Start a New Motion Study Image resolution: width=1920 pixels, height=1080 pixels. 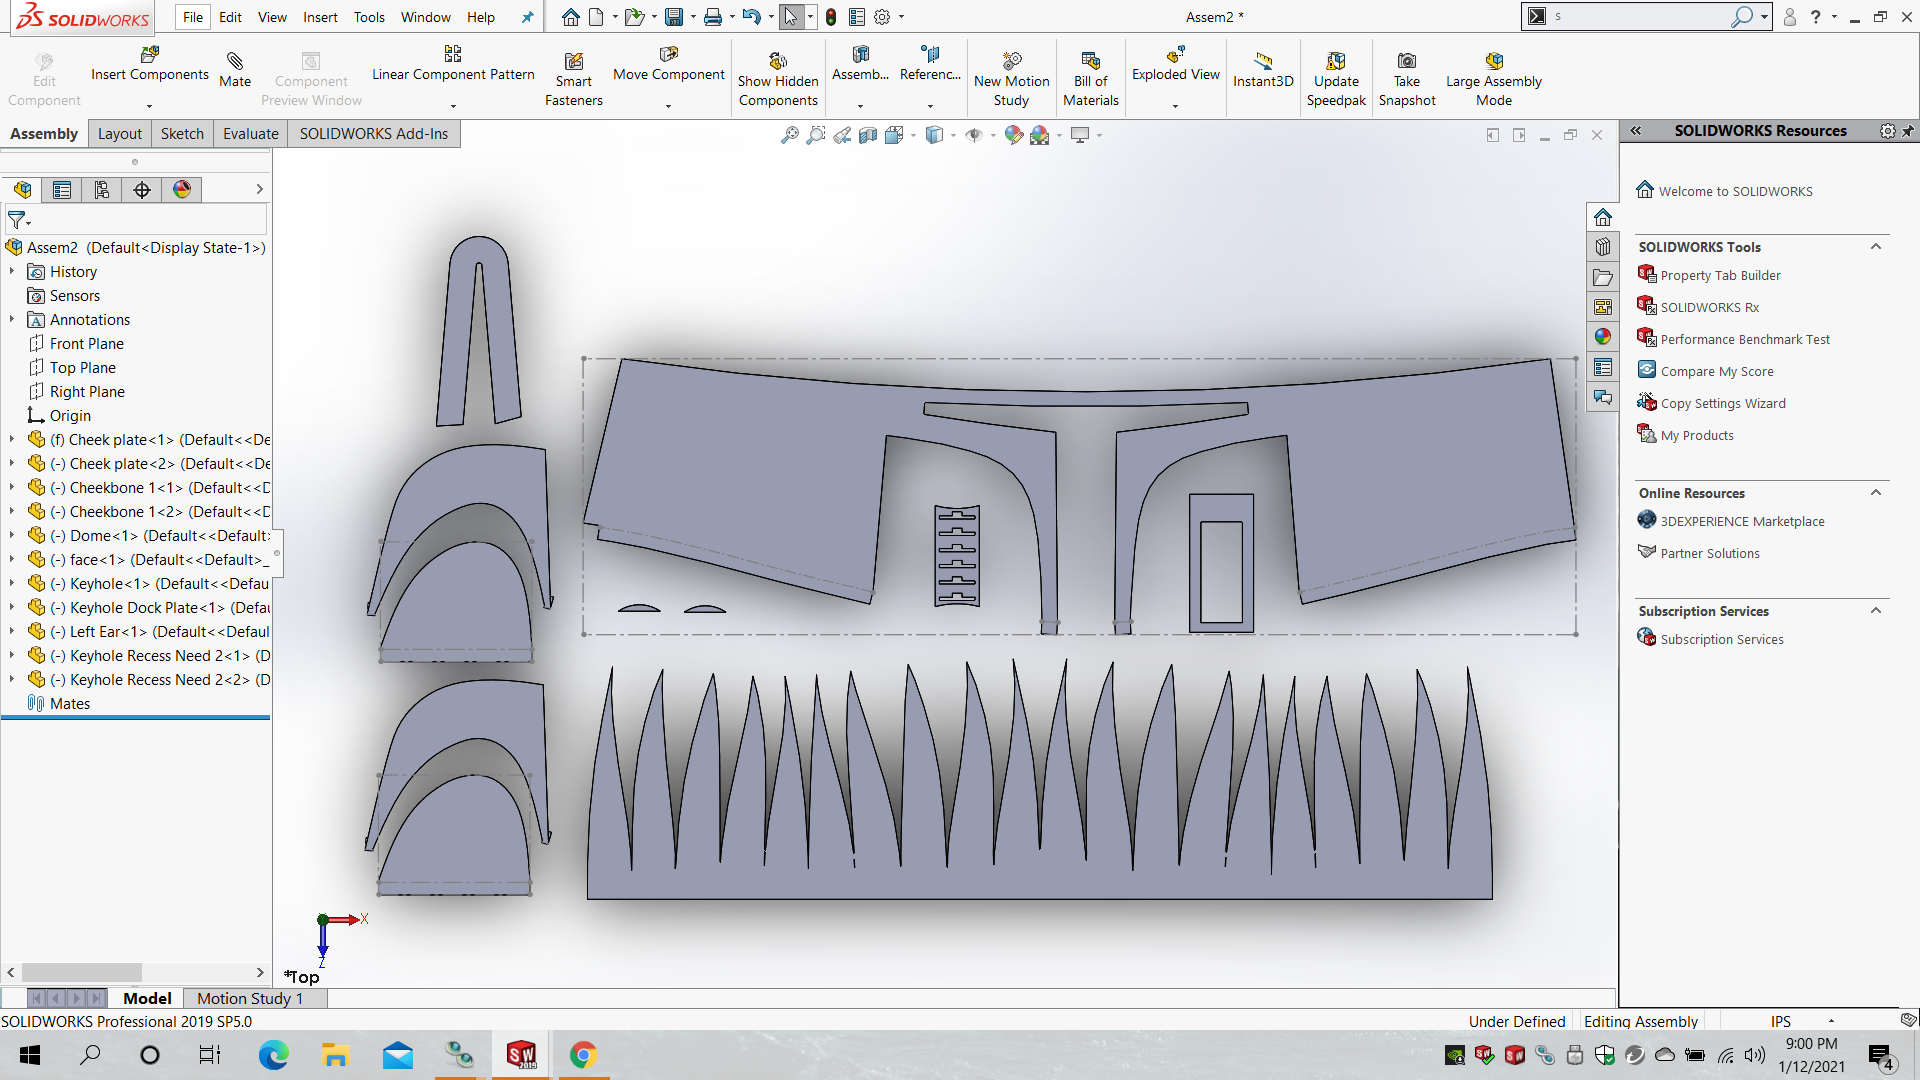(x=1012, y=80)
